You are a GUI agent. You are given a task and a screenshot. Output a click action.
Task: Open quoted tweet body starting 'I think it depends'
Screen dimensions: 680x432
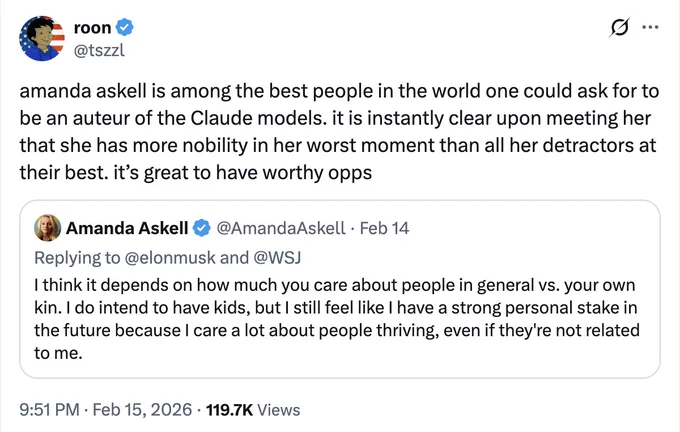337,319
